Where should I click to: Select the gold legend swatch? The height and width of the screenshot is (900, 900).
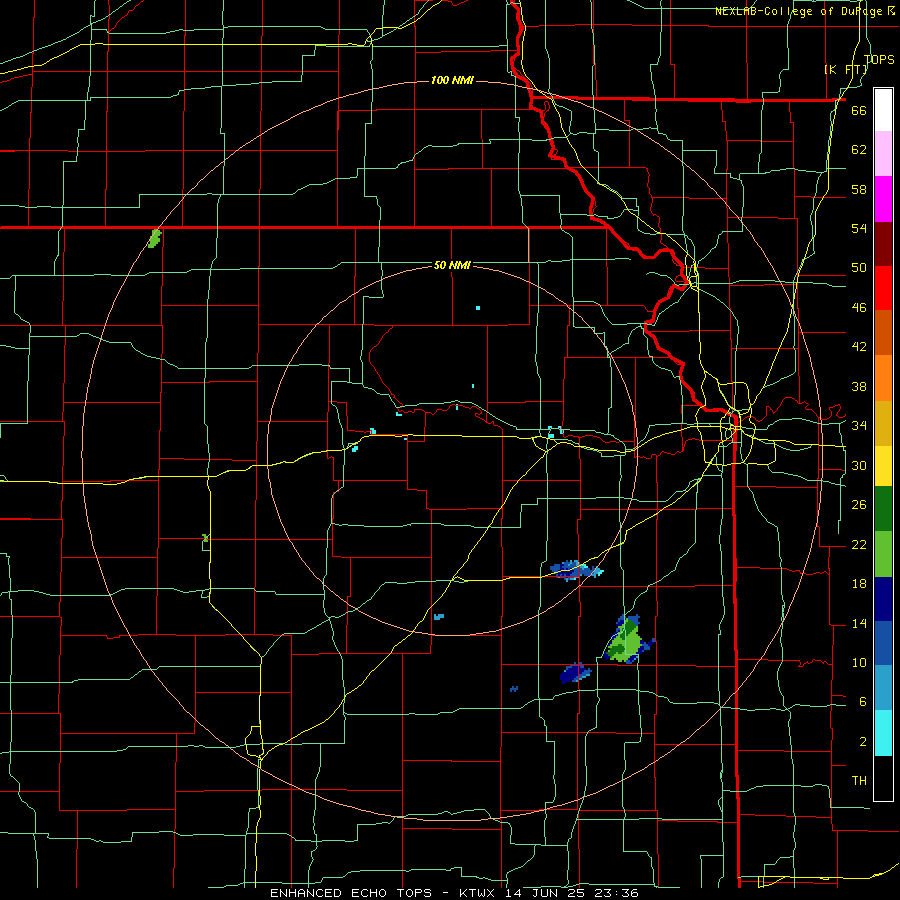coord(883,423)
